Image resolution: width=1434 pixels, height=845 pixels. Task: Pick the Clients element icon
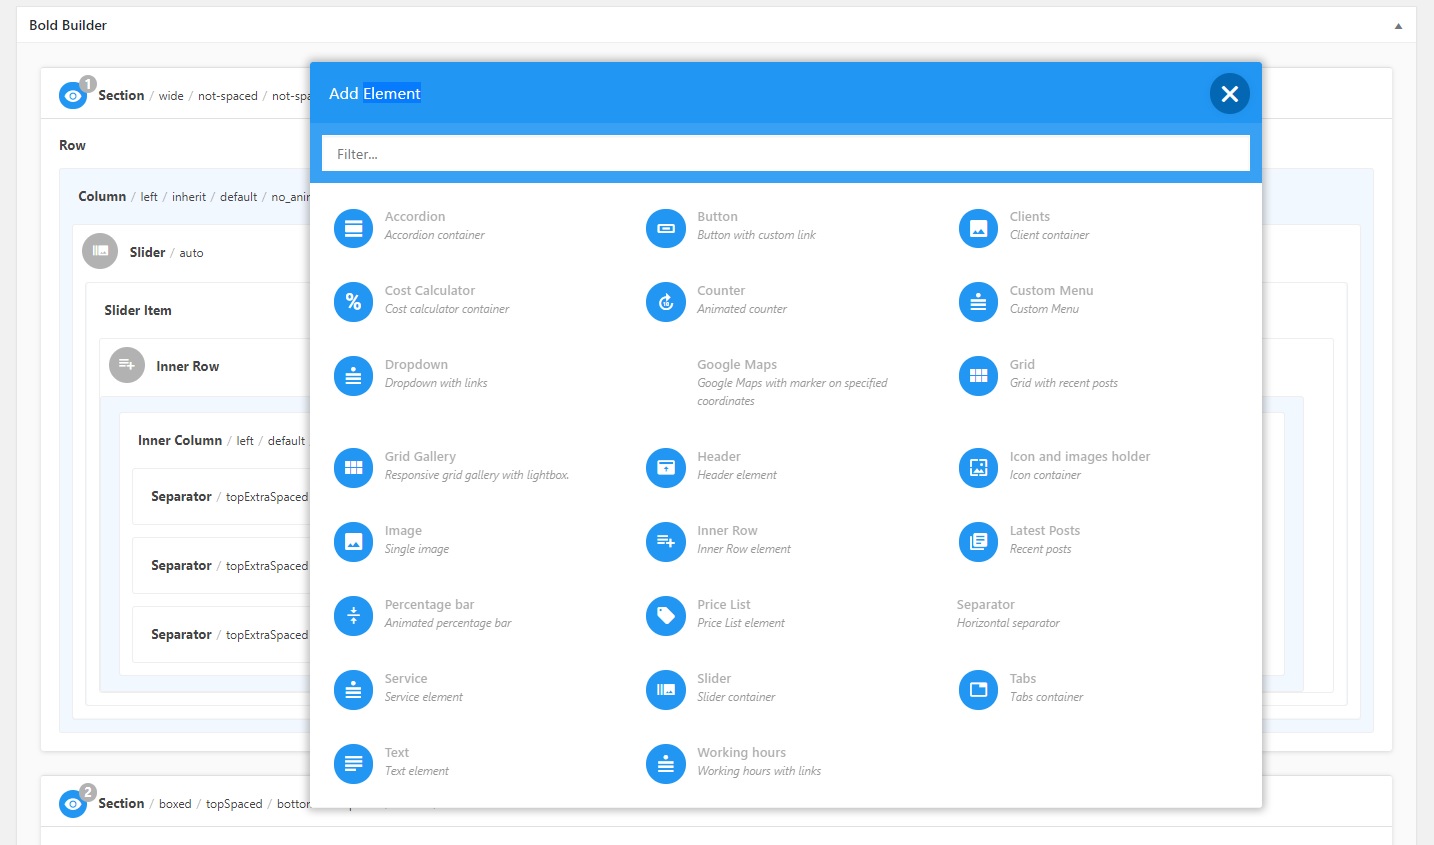coord(978,229)
